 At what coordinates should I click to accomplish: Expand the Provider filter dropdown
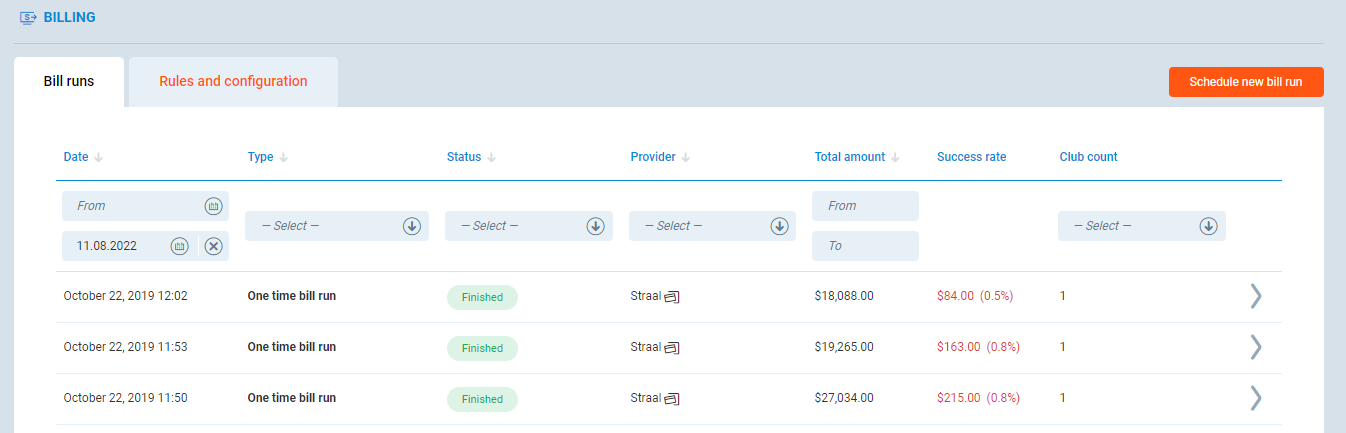click(x=779, y=226)
